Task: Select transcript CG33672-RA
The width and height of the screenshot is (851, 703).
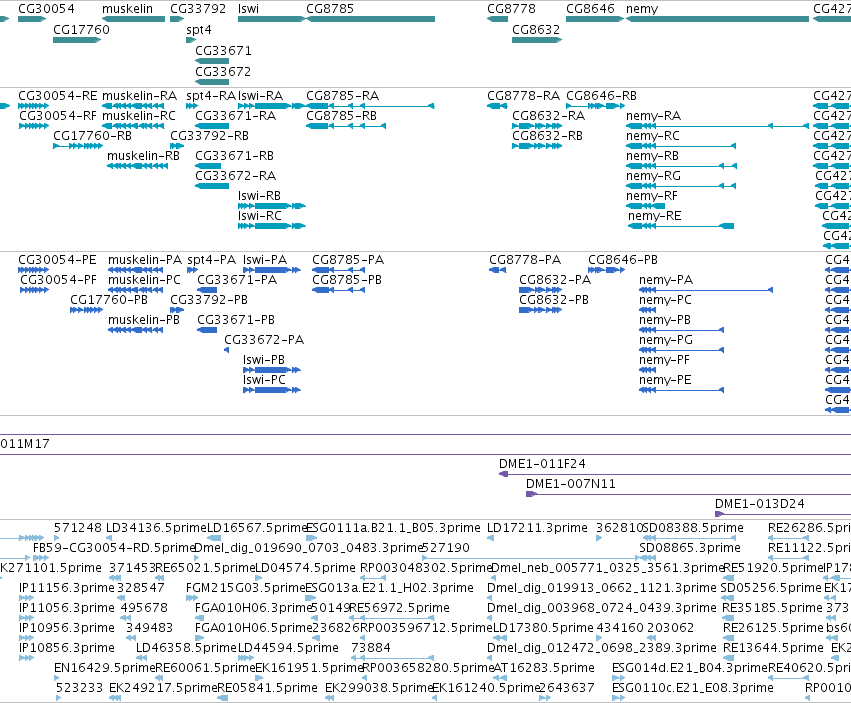Action: [236, 176]
